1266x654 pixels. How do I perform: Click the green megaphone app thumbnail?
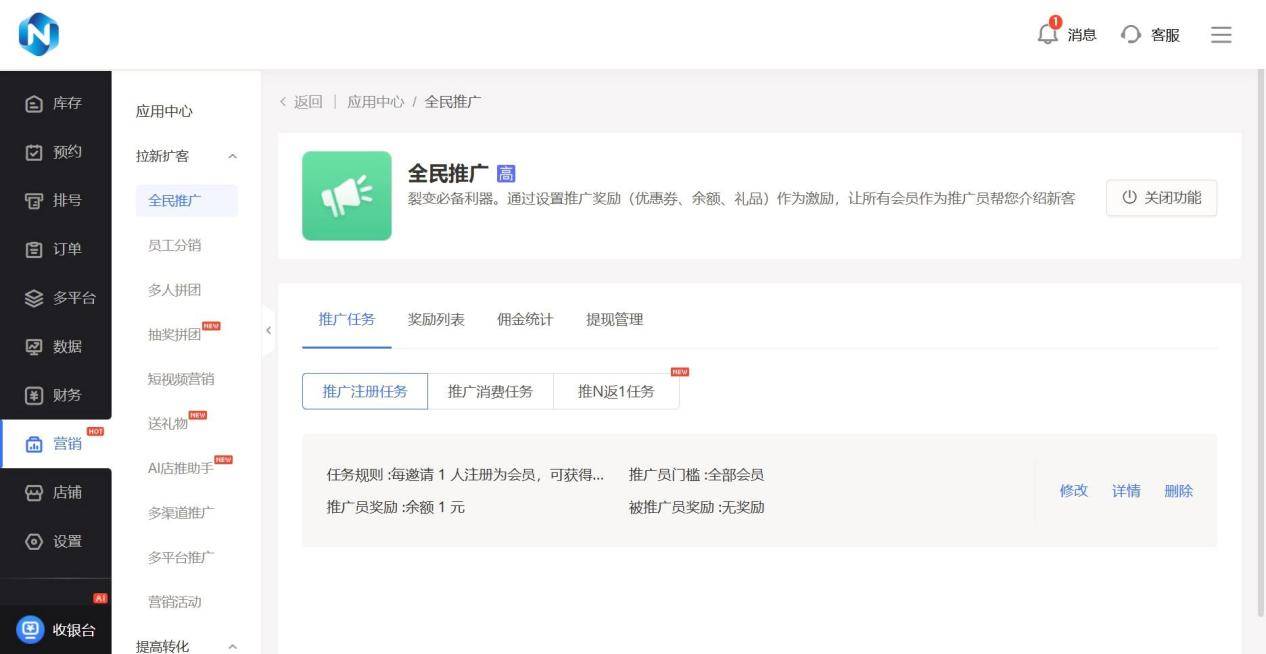coord(347,196)
